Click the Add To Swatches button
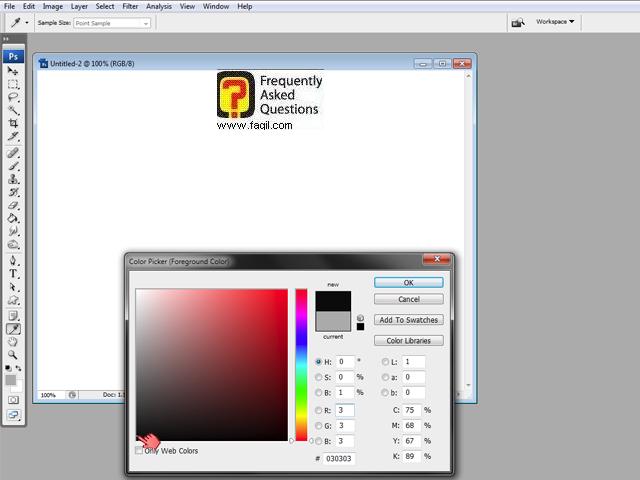The height and width of the screenshot is (480, 640). pos(408,320)
